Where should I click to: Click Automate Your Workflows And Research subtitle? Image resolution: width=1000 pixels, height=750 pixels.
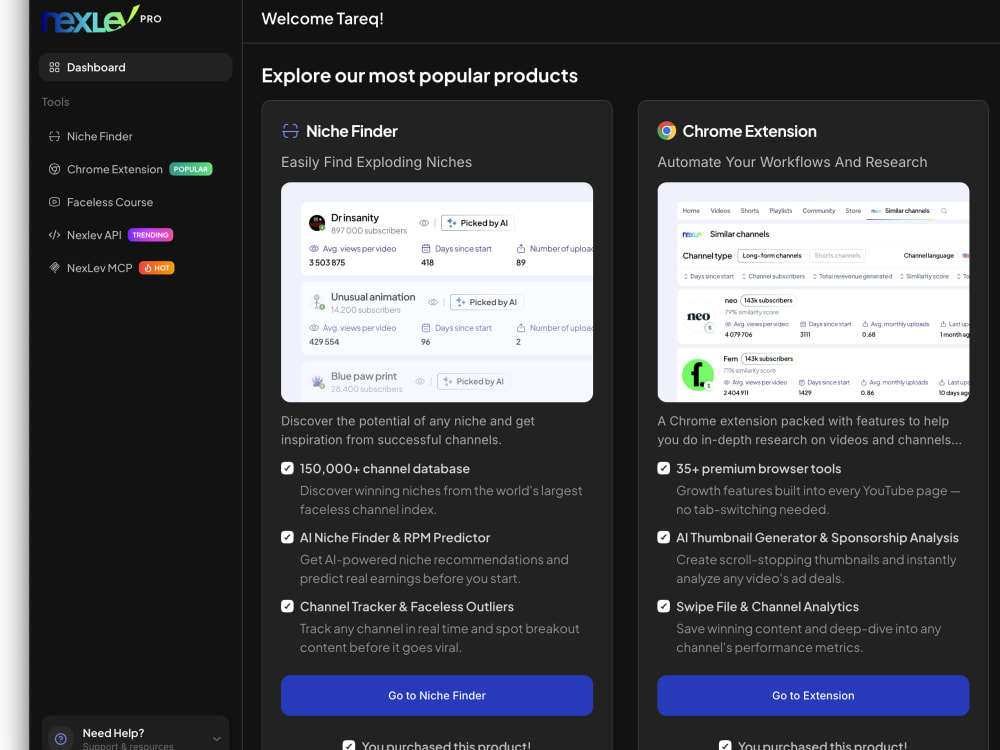point(792,162)
